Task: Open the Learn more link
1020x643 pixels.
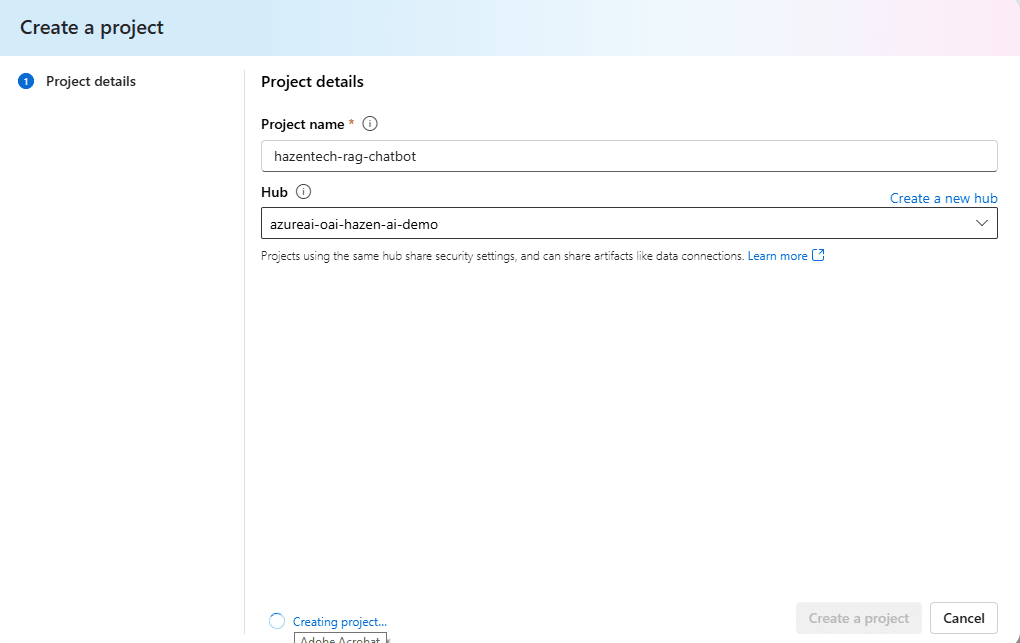Action: point(777,256)
